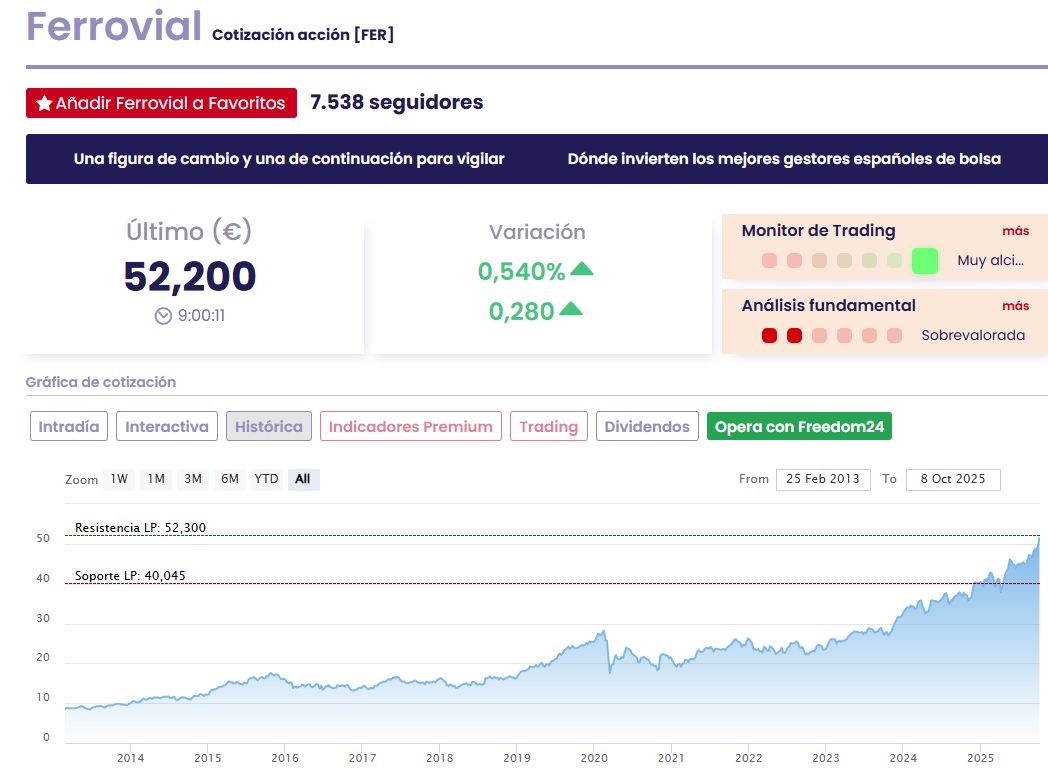Viewport: 1048px width, 778px height.
Task: Switch to the Interactiva chart tab
Action: (167, 426)
